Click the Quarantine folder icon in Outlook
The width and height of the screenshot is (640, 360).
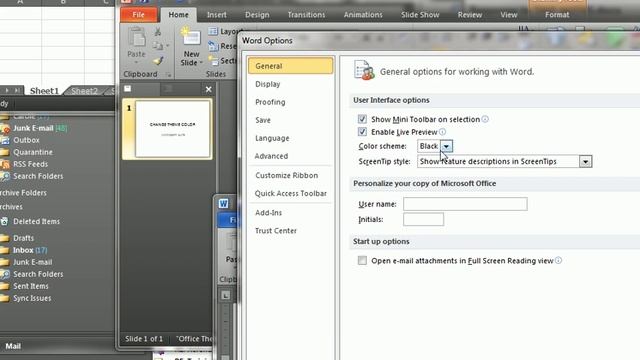click(x=5, y=152)
